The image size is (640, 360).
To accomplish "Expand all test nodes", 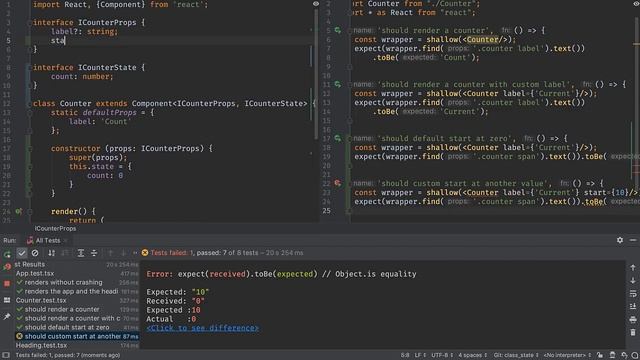I will coord(81,253).
